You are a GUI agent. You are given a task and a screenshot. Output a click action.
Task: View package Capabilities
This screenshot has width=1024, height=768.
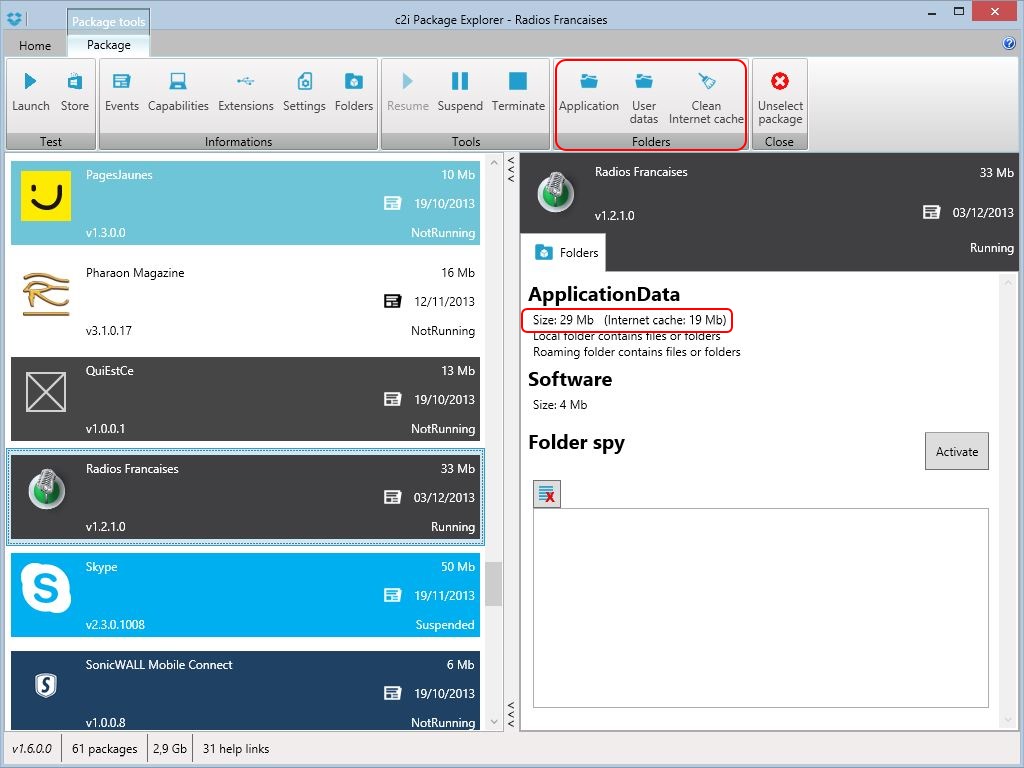click(178, 93)
